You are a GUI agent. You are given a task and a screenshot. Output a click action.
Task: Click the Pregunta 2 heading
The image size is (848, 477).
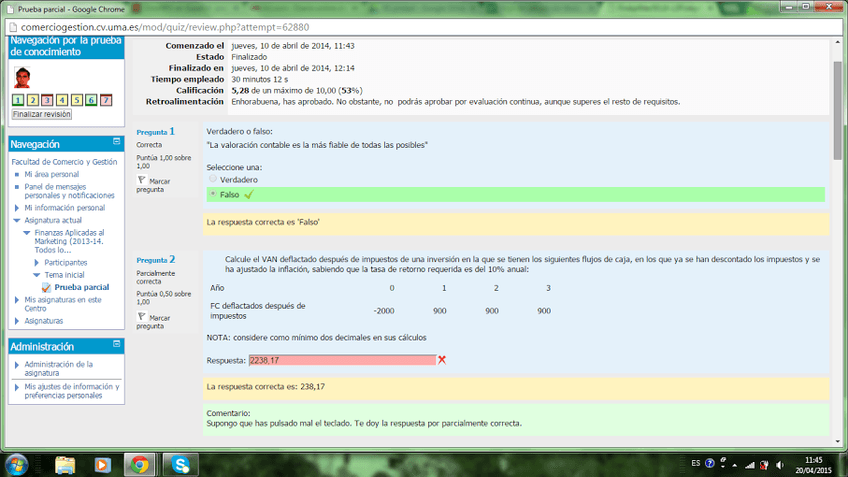pos(155,260)
